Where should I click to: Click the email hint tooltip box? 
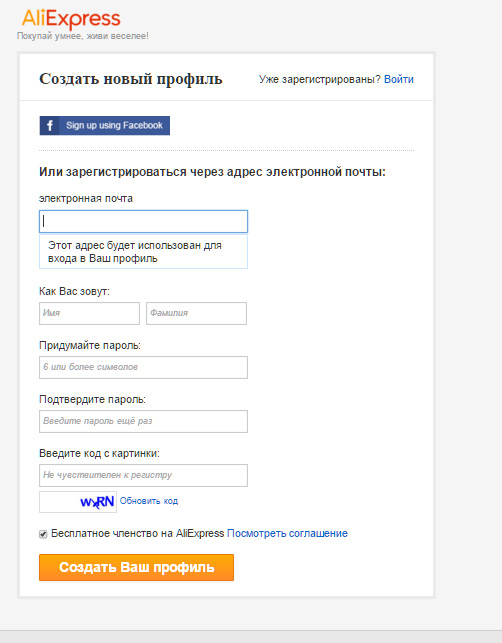coord(144,251)
